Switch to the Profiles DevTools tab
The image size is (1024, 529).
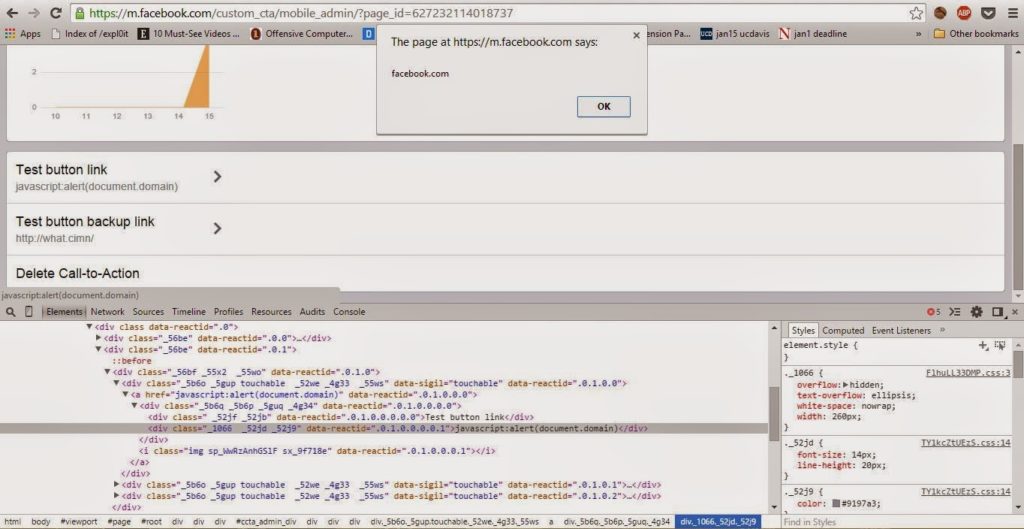[x=229, y=312]
